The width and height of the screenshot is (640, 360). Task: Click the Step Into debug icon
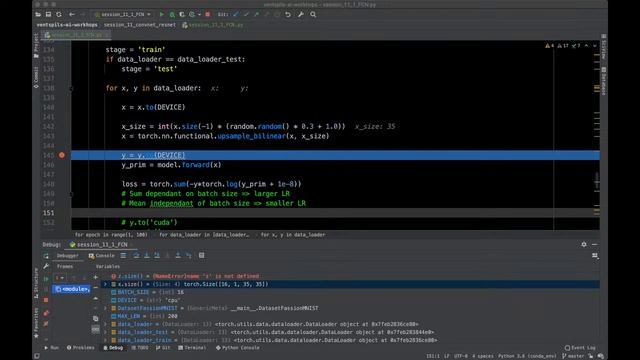147,256
